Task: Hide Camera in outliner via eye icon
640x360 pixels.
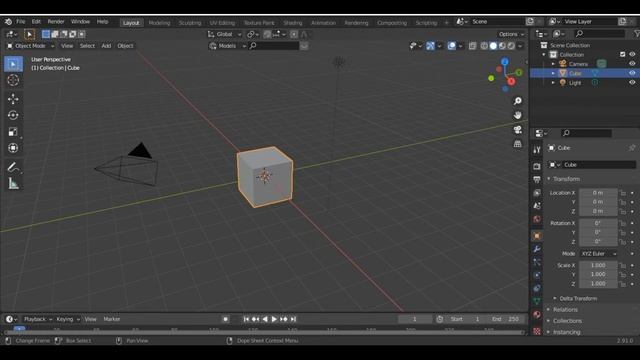Action: click(632, 64)
